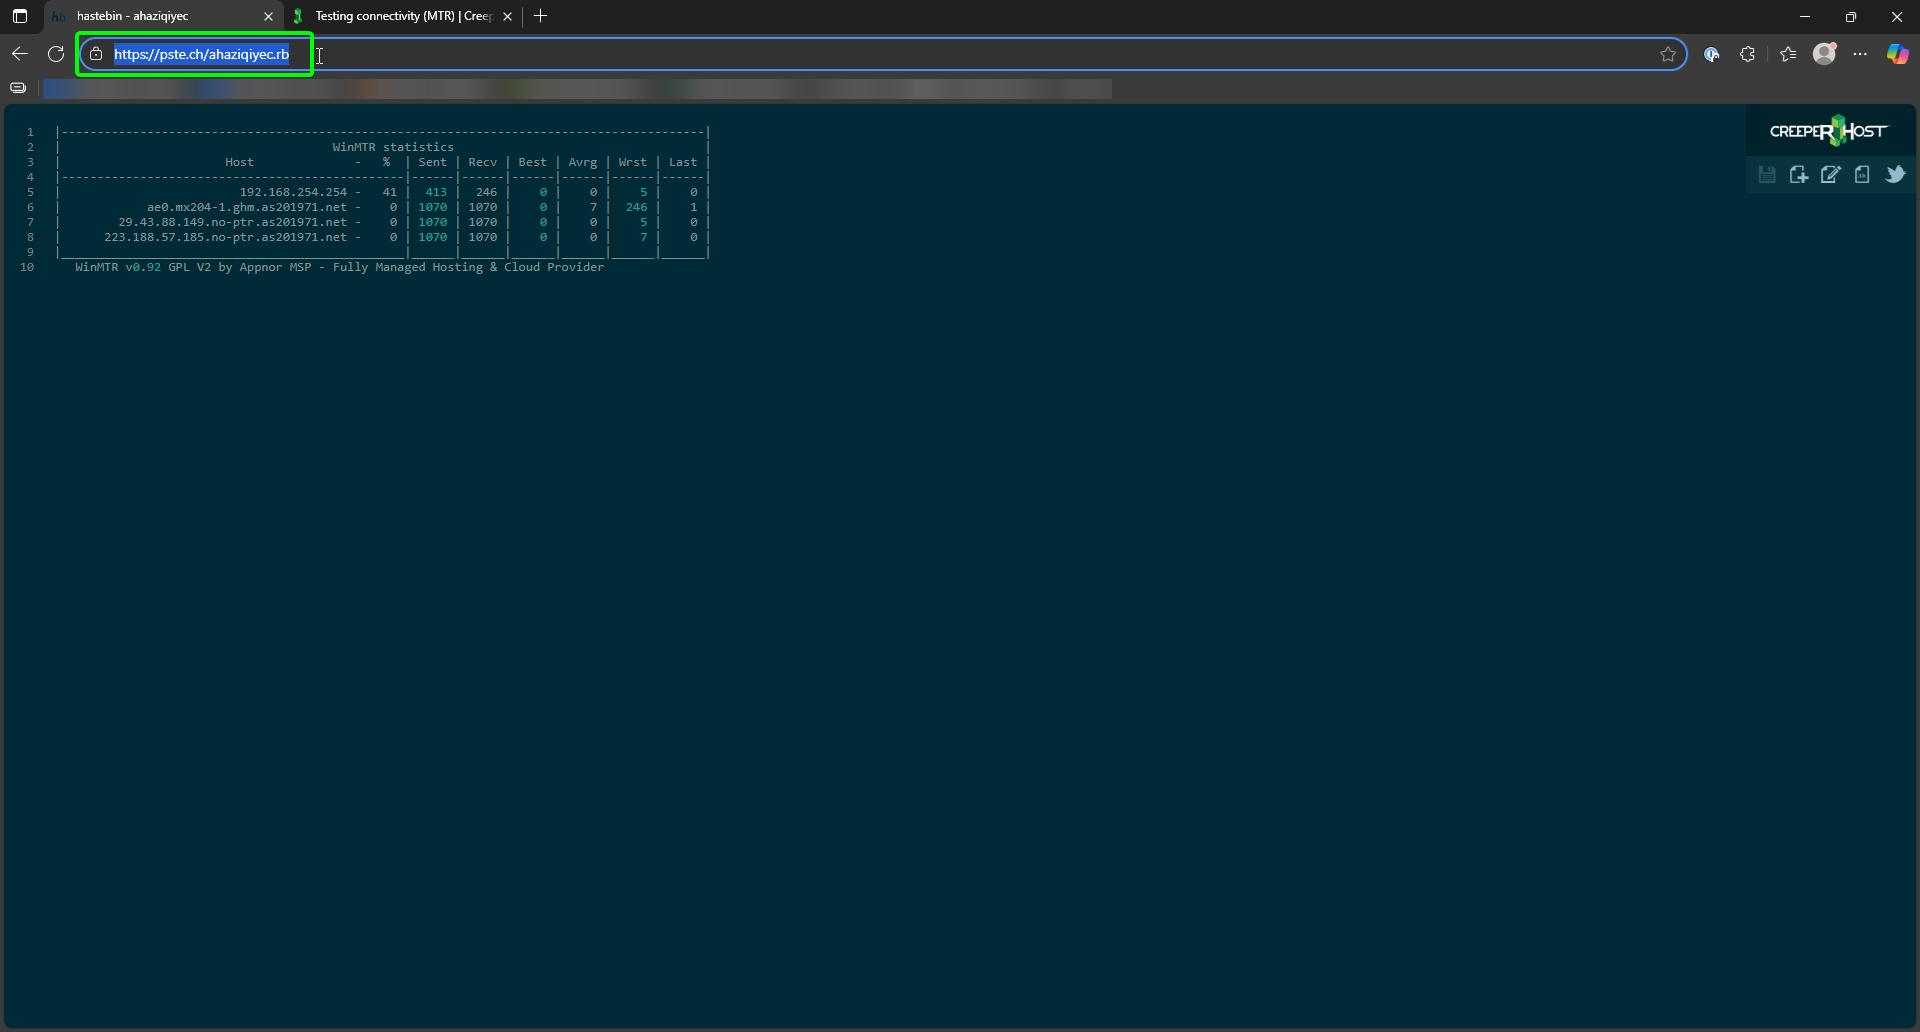Open Settings and more ellipsis menu

[x=1860, y=55]
